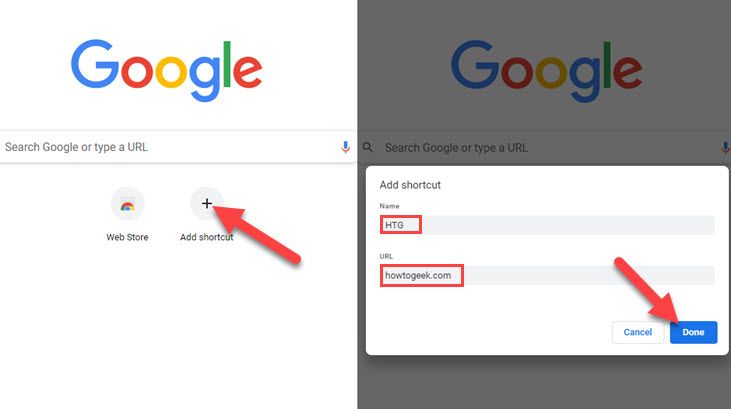Focus the search box on the white page
The image size is (731, 409).
pos(178,147)
